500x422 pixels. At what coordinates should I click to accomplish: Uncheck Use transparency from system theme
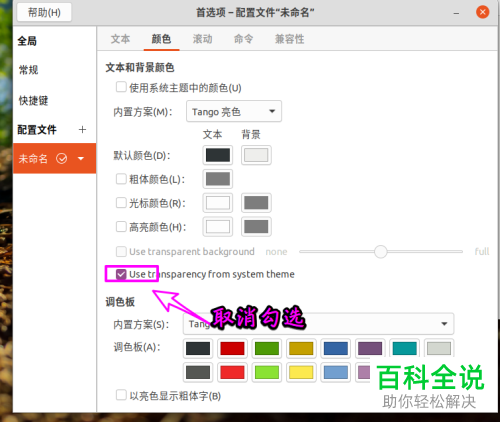coord(121,274)
